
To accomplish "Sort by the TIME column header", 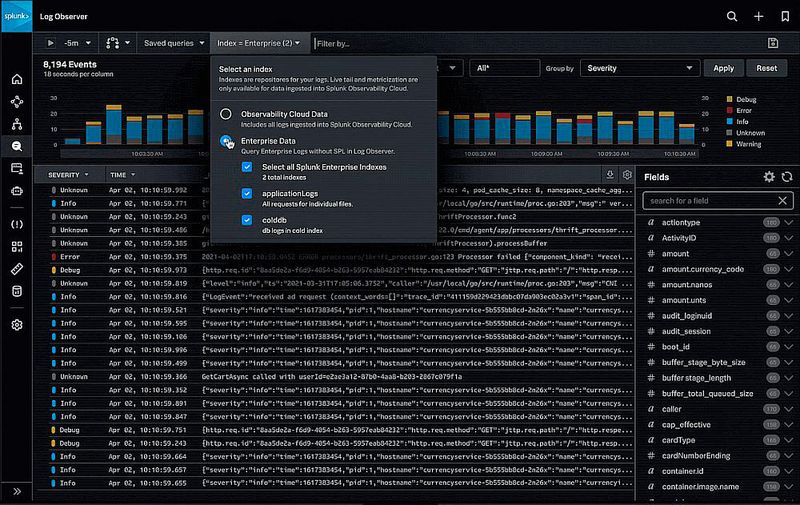I will point(123,175).
